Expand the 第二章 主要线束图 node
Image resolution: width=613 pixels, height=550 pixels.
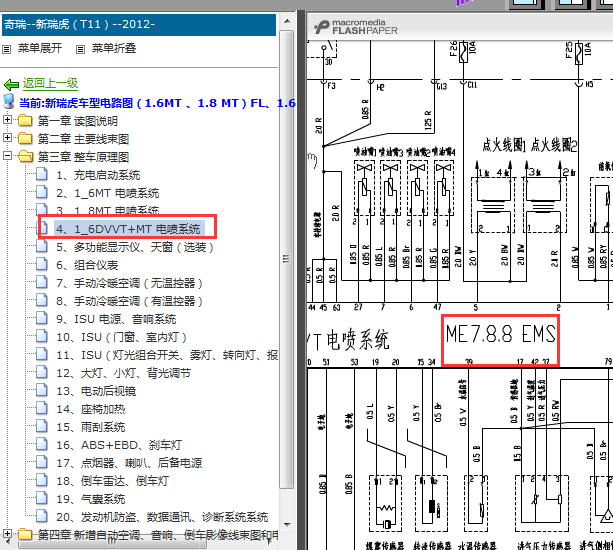click(7, 137)
